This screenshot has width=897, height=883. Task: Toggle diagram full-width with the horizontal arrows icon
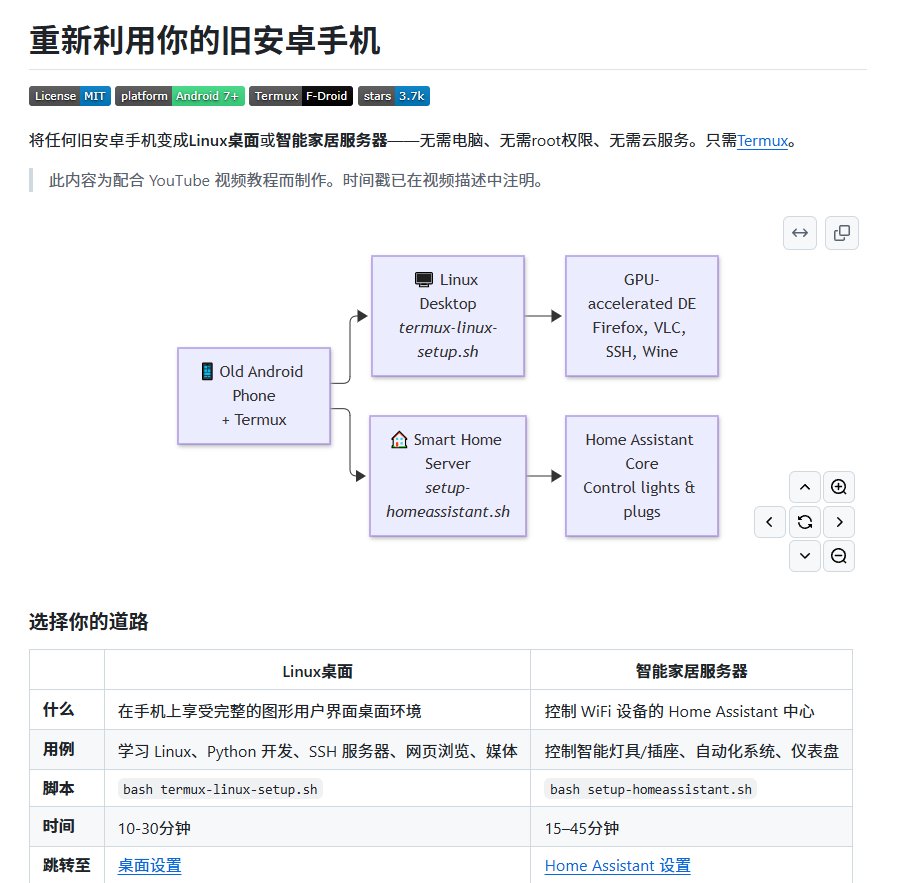click(x=800, y=233)
